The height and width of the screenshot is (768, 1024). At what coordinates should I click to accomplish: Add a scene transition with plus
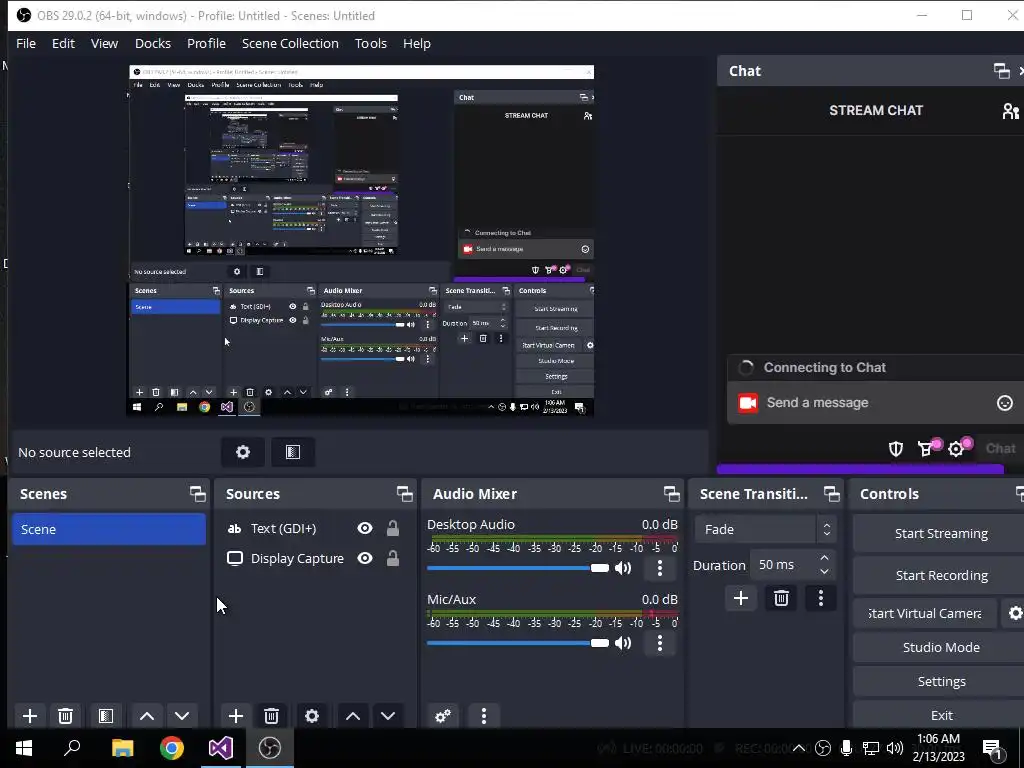pyautogui.click(x=741, y=598)
